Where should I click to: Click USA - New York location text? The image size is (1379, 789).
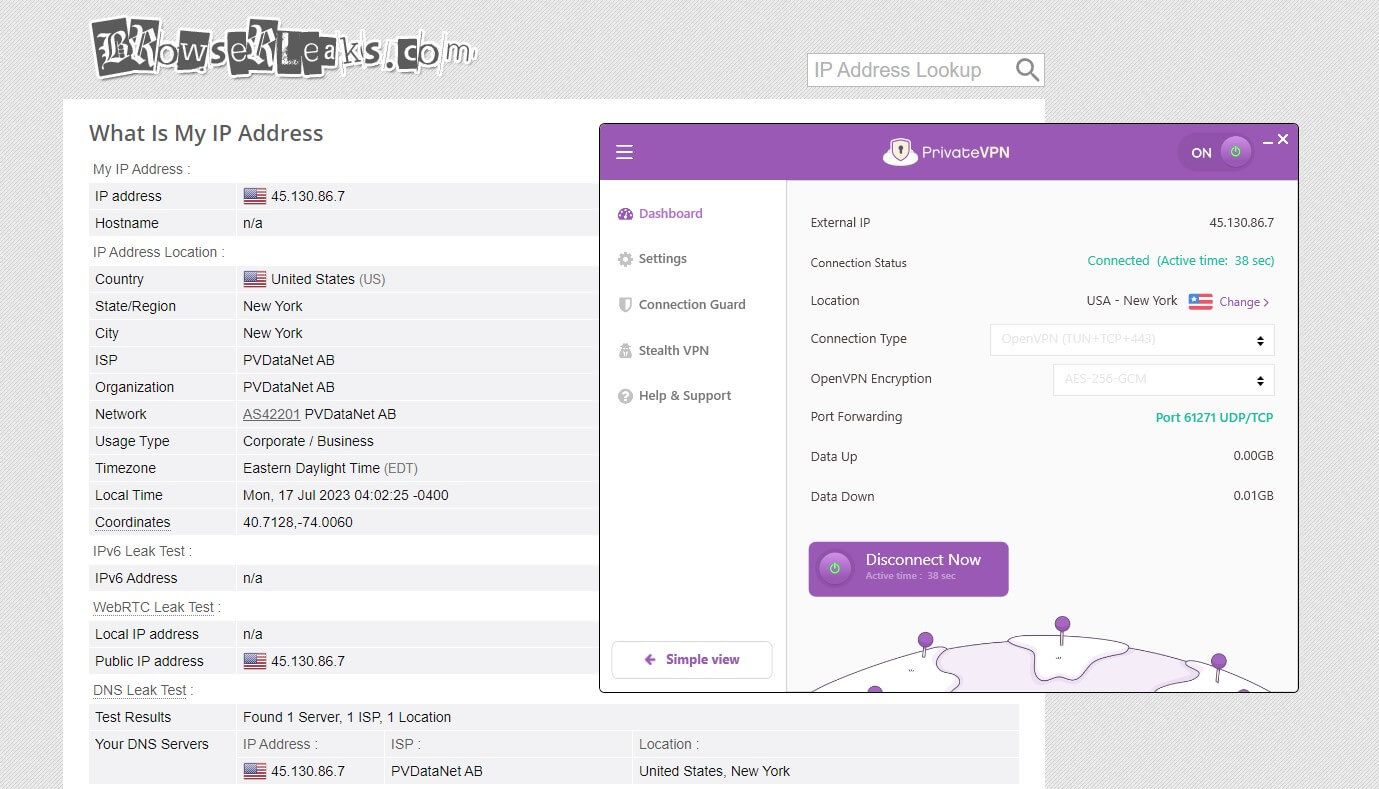coord(1132,301)
